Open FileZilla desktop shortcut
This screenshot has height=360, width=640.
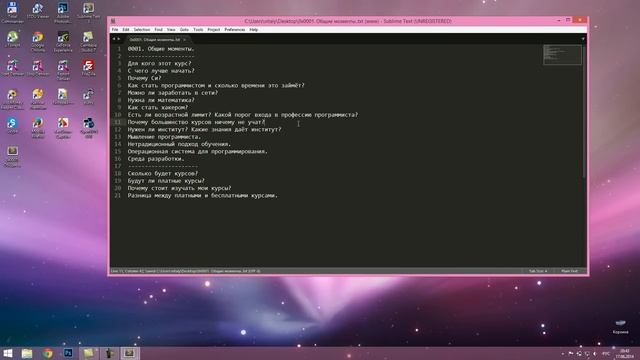click(88, 68)
